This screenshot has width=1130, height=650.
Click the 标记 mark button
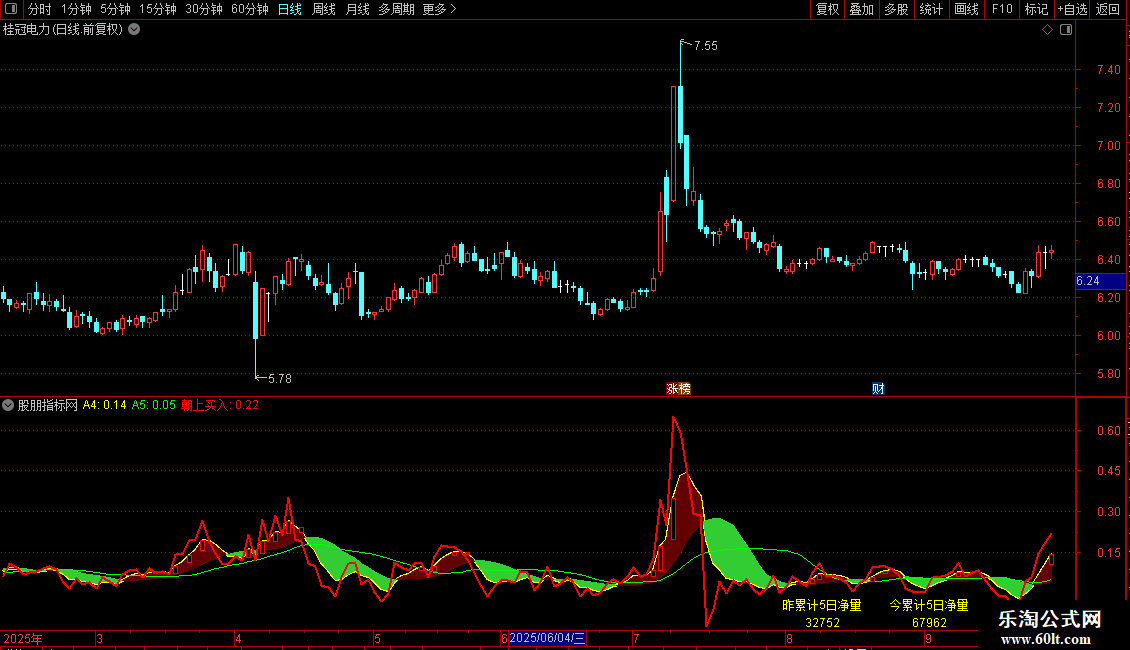click(x=1036, y=9)
